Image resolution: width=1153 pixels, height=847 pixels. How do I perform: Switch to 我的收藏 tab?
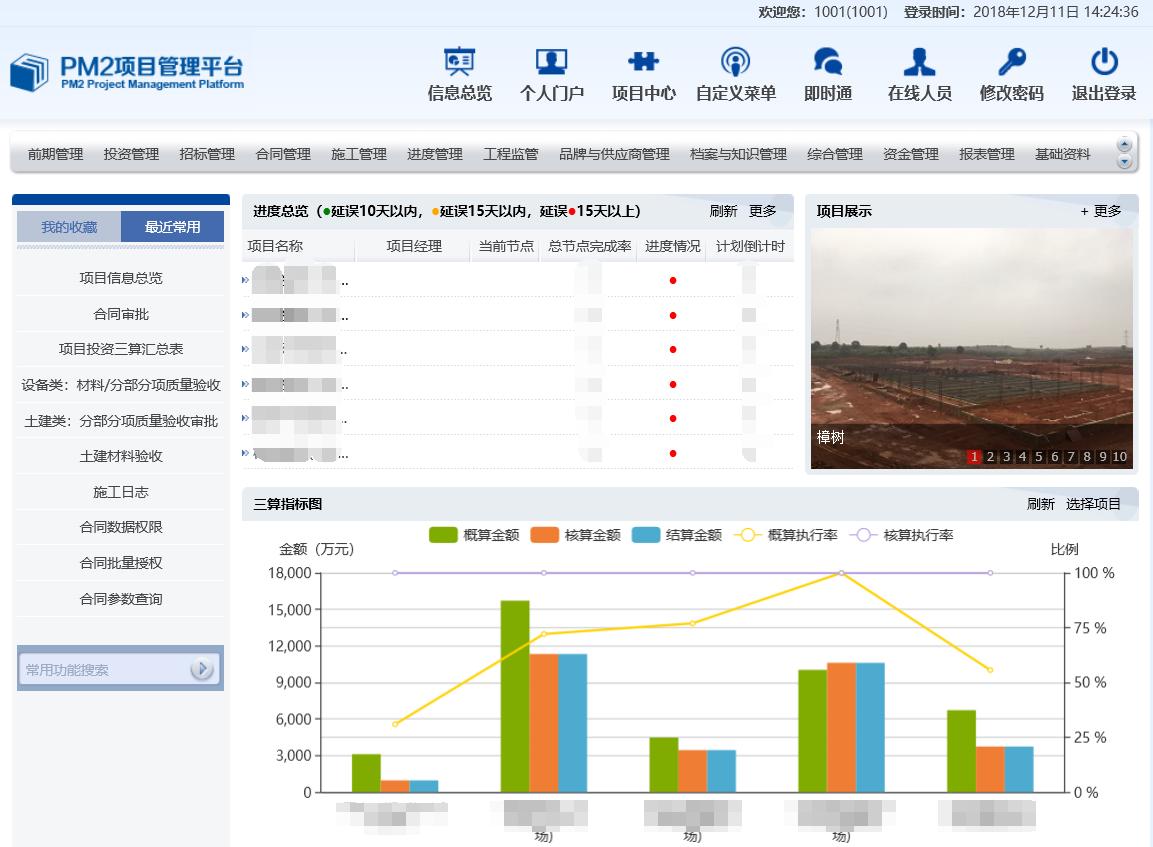tap(69, 227)
